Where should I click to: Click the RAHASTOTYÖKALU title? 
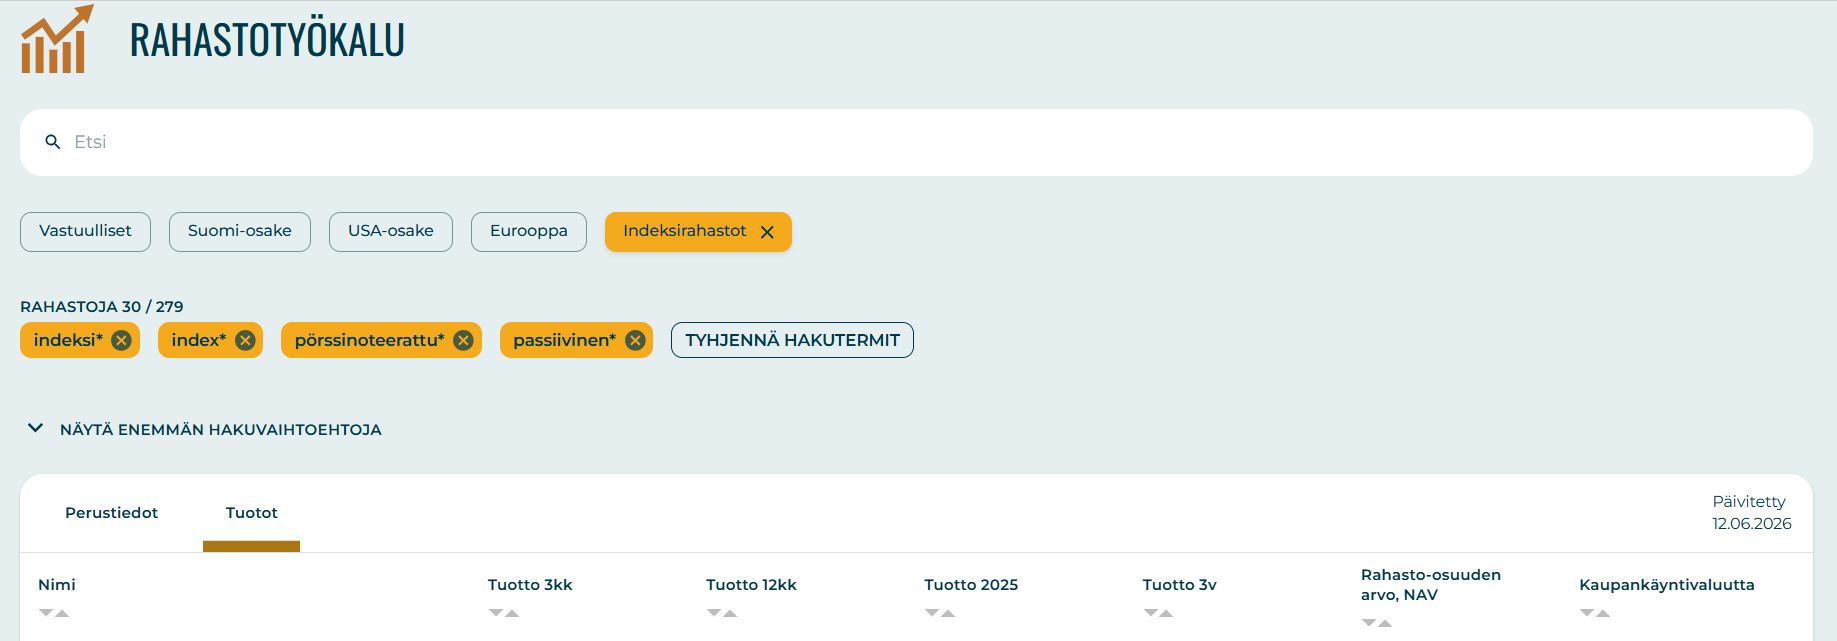[267, 39]
